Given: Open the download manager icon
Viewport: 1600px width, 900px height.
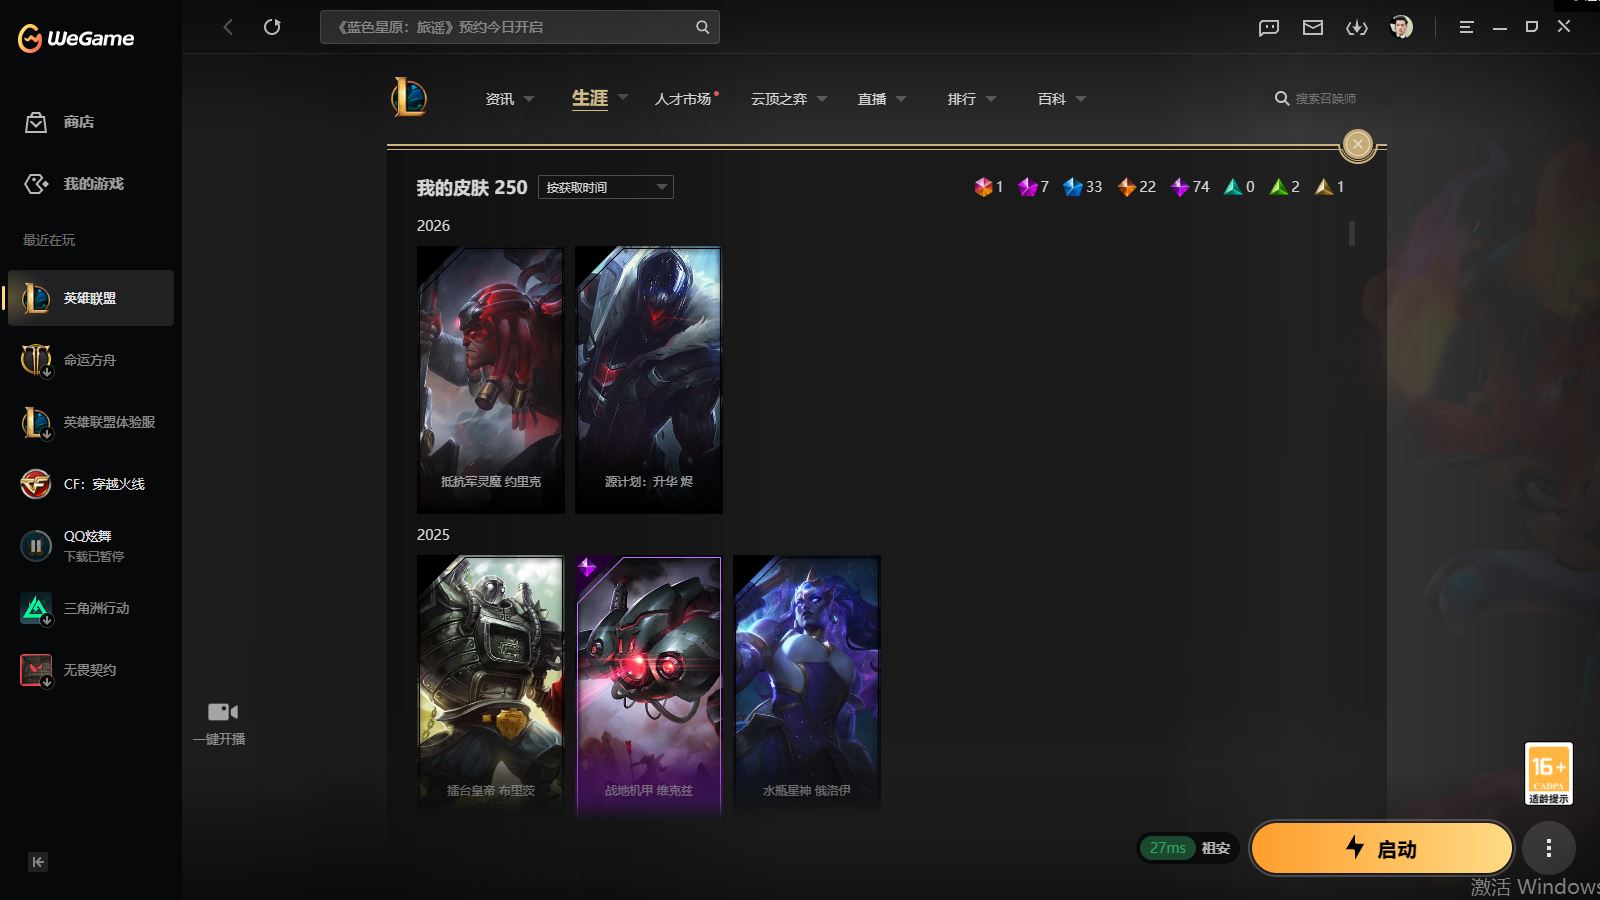Looking at the screenshot, I should (1357, 27).
